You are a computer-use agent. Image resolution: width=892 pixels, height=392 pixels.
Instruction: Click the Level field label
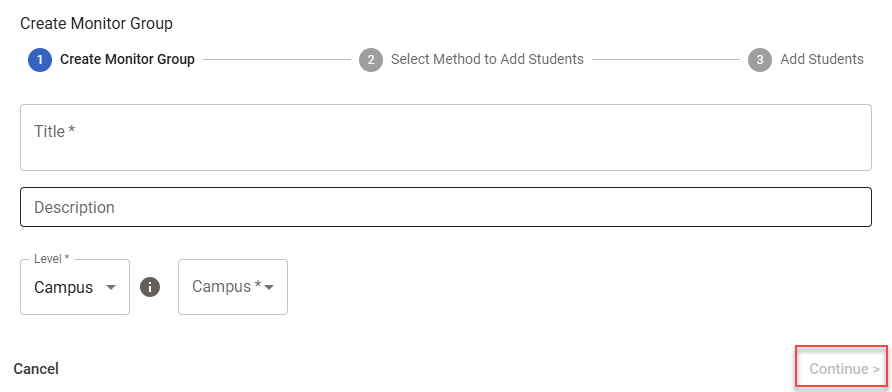pos(52,258)
